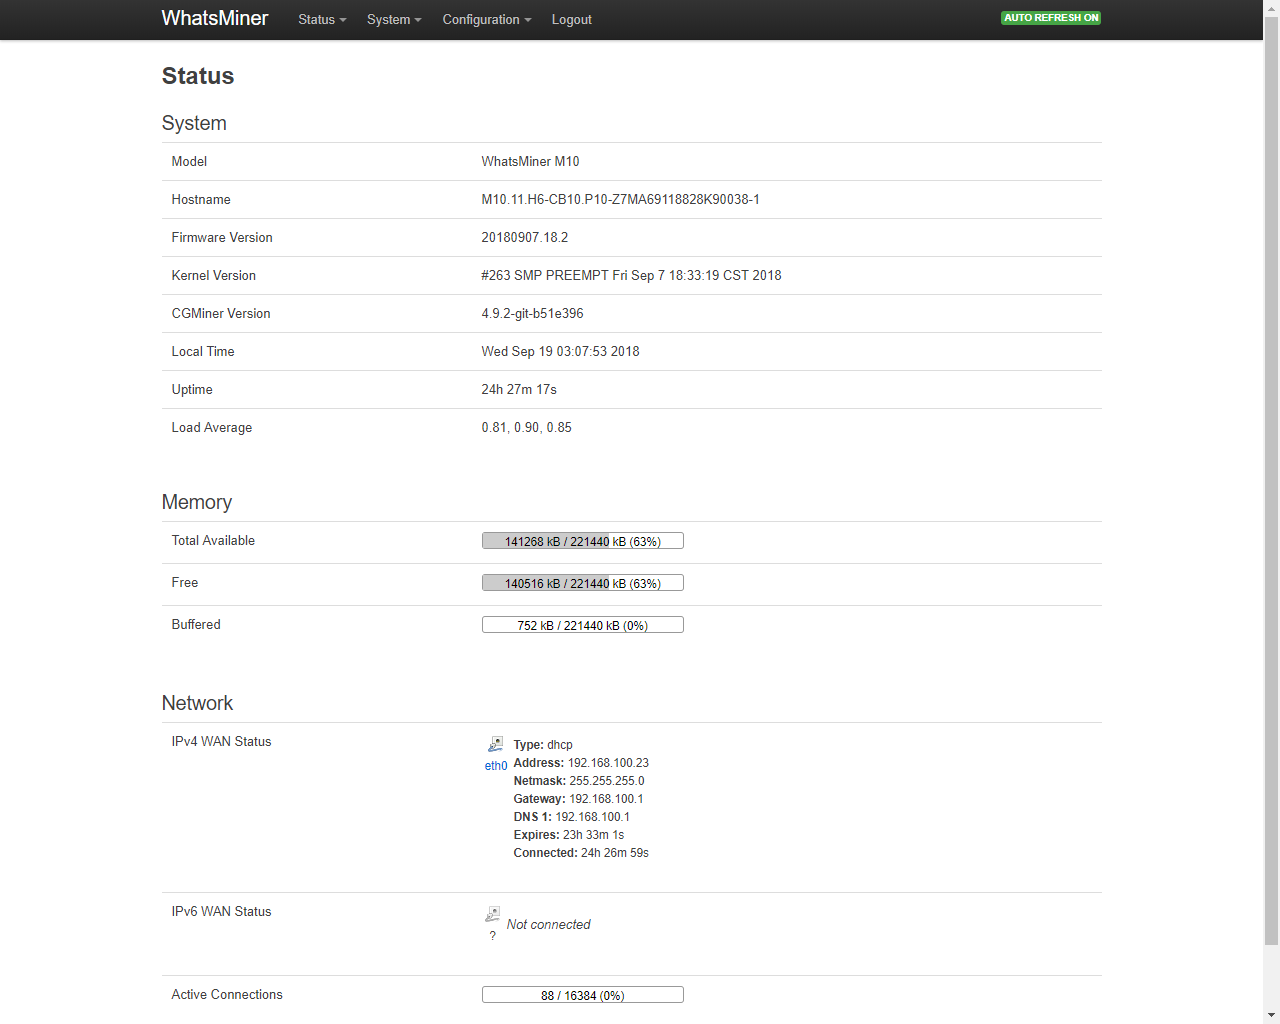Click the Gateway line 192.168.100.1

(578, 799)
